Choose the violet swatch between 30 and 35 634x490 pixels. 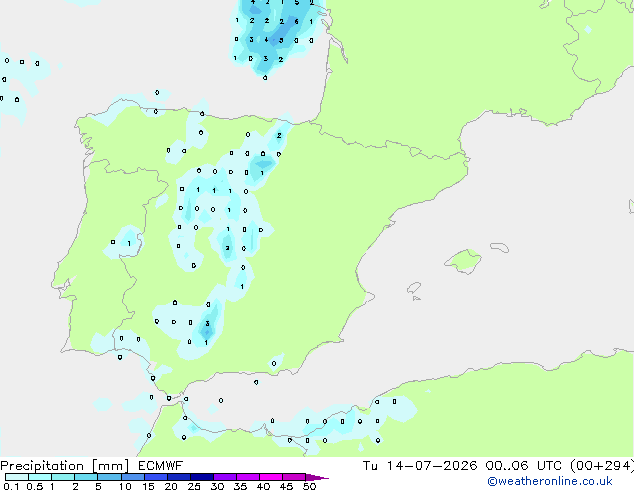(225, 477)
